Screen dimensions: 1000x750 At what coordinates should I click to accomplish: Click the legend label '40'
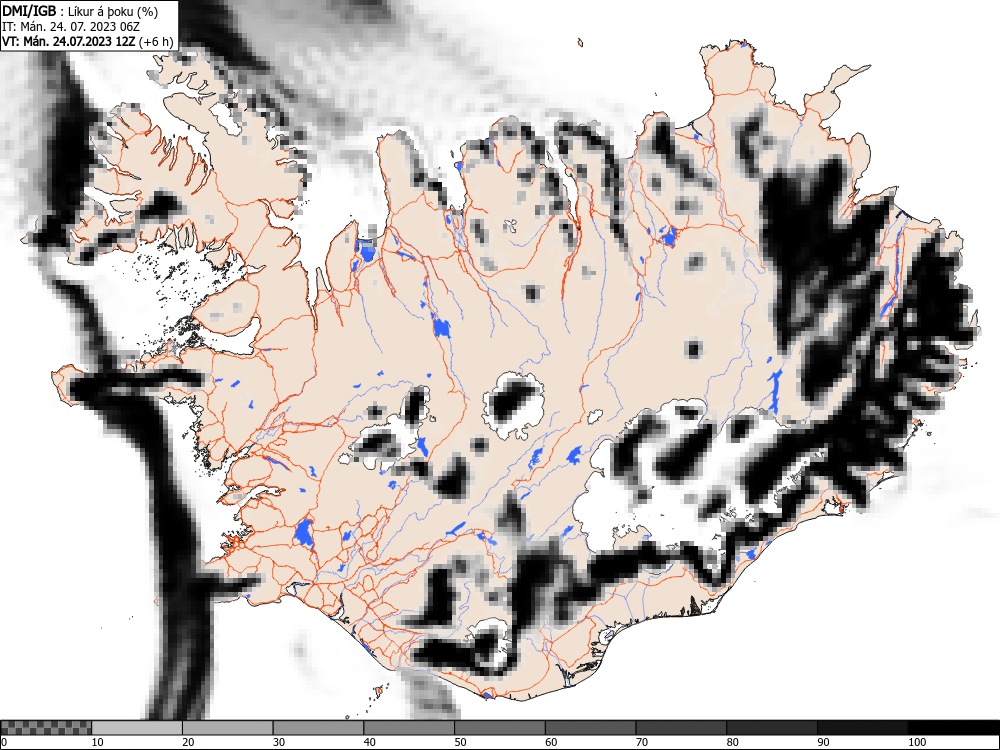tap(369, 742)
